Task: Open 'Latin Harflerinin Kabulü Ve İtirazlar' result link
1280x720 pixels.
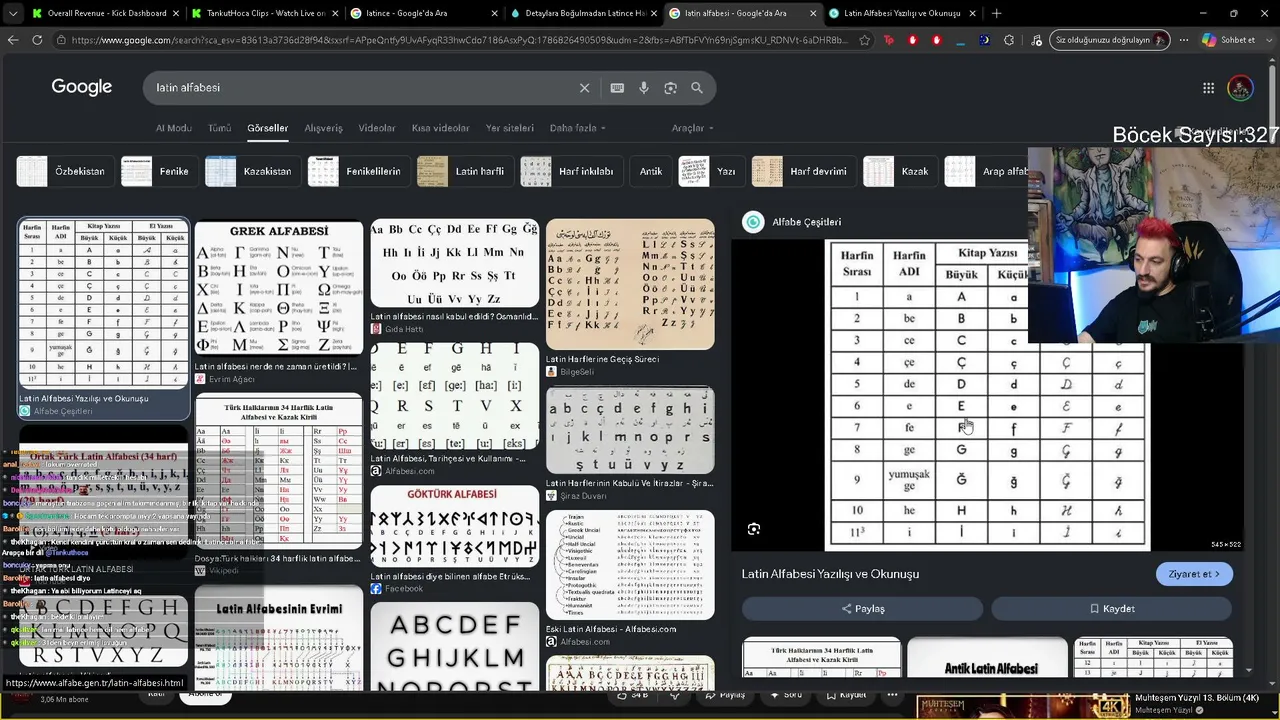Action: 629,483
